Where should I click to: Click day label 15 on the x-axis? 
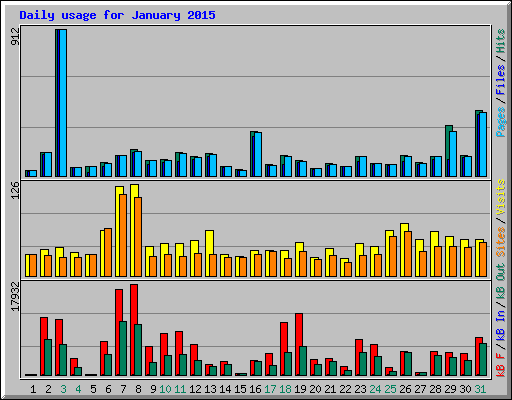tap(240, 389)
